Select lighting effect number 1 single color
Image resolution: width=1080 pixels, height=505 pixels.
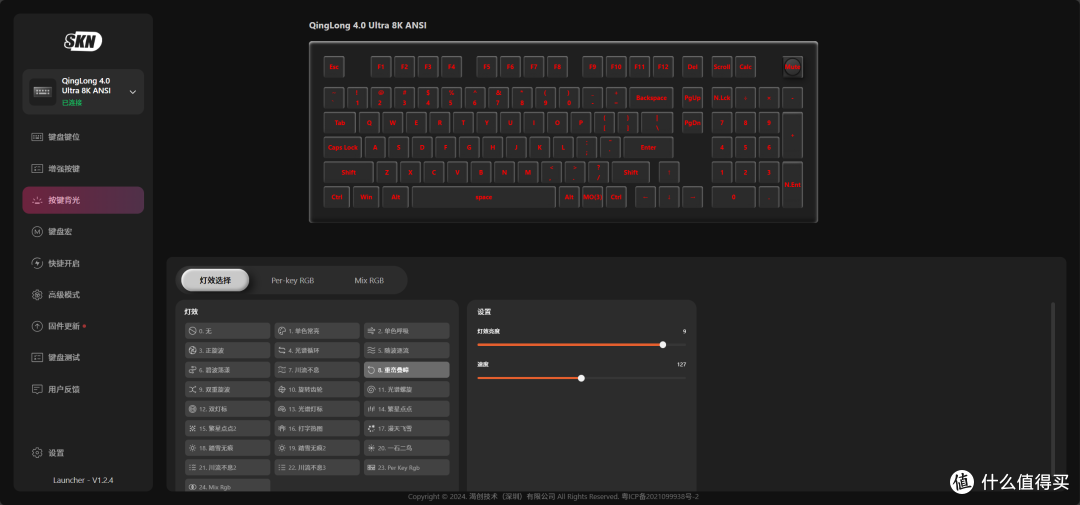(317, 331)
